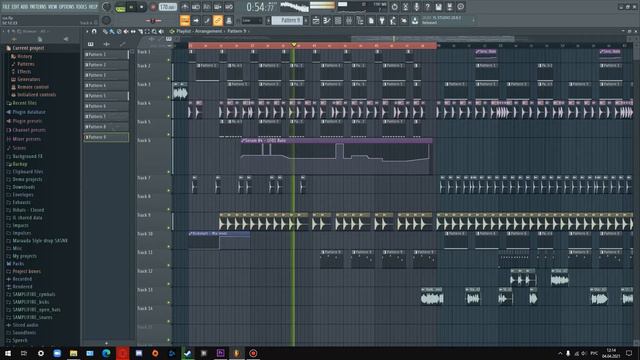The height and width of the screenshot is (360, 640).
Task: Open the VIEW menu
Action: click(53, 7)
